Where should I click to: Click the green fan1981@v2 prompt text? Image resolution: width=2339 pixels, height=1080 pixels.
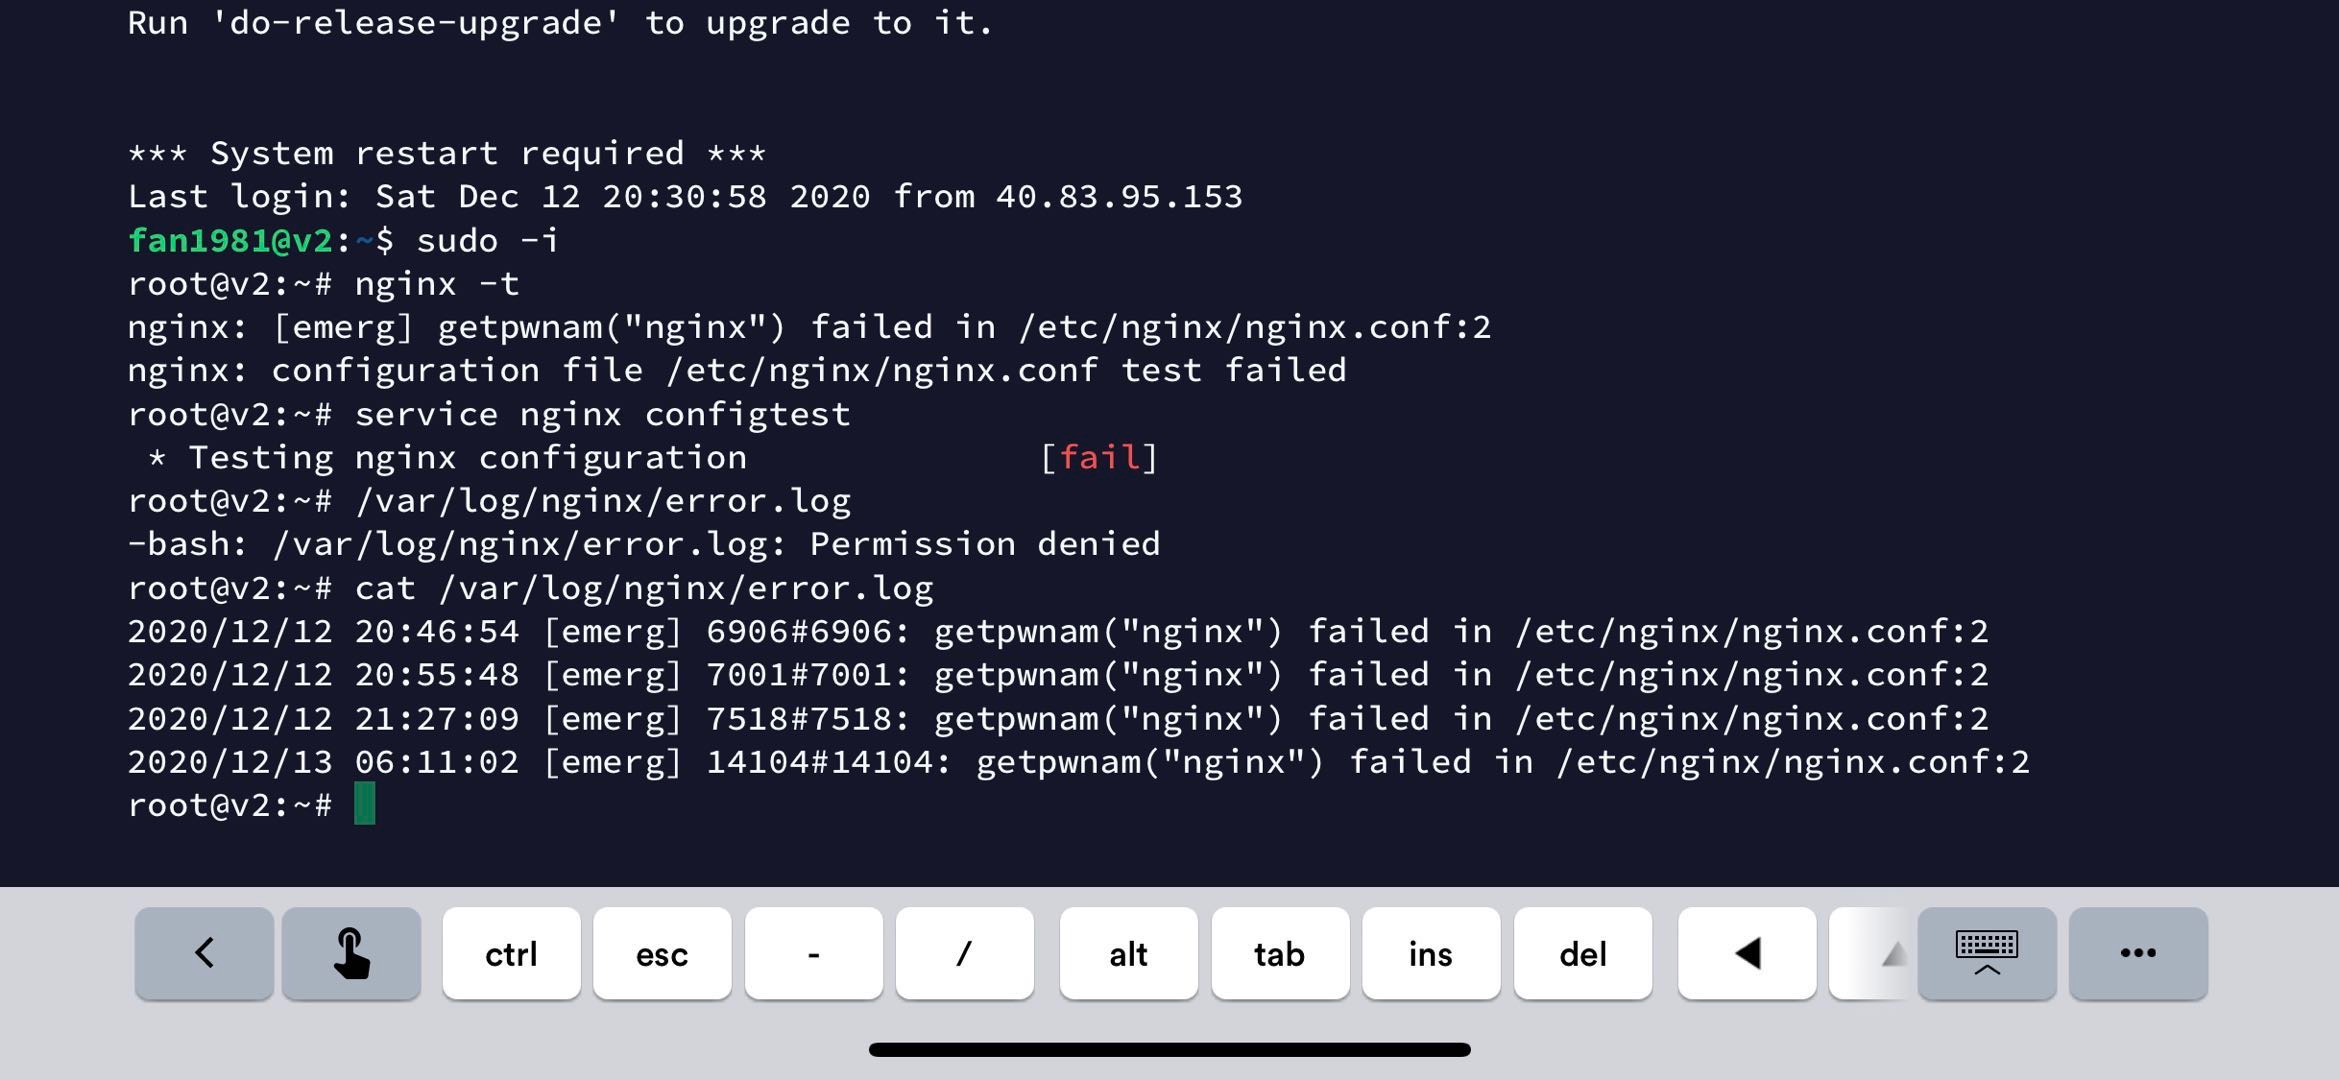pos(230,241)
